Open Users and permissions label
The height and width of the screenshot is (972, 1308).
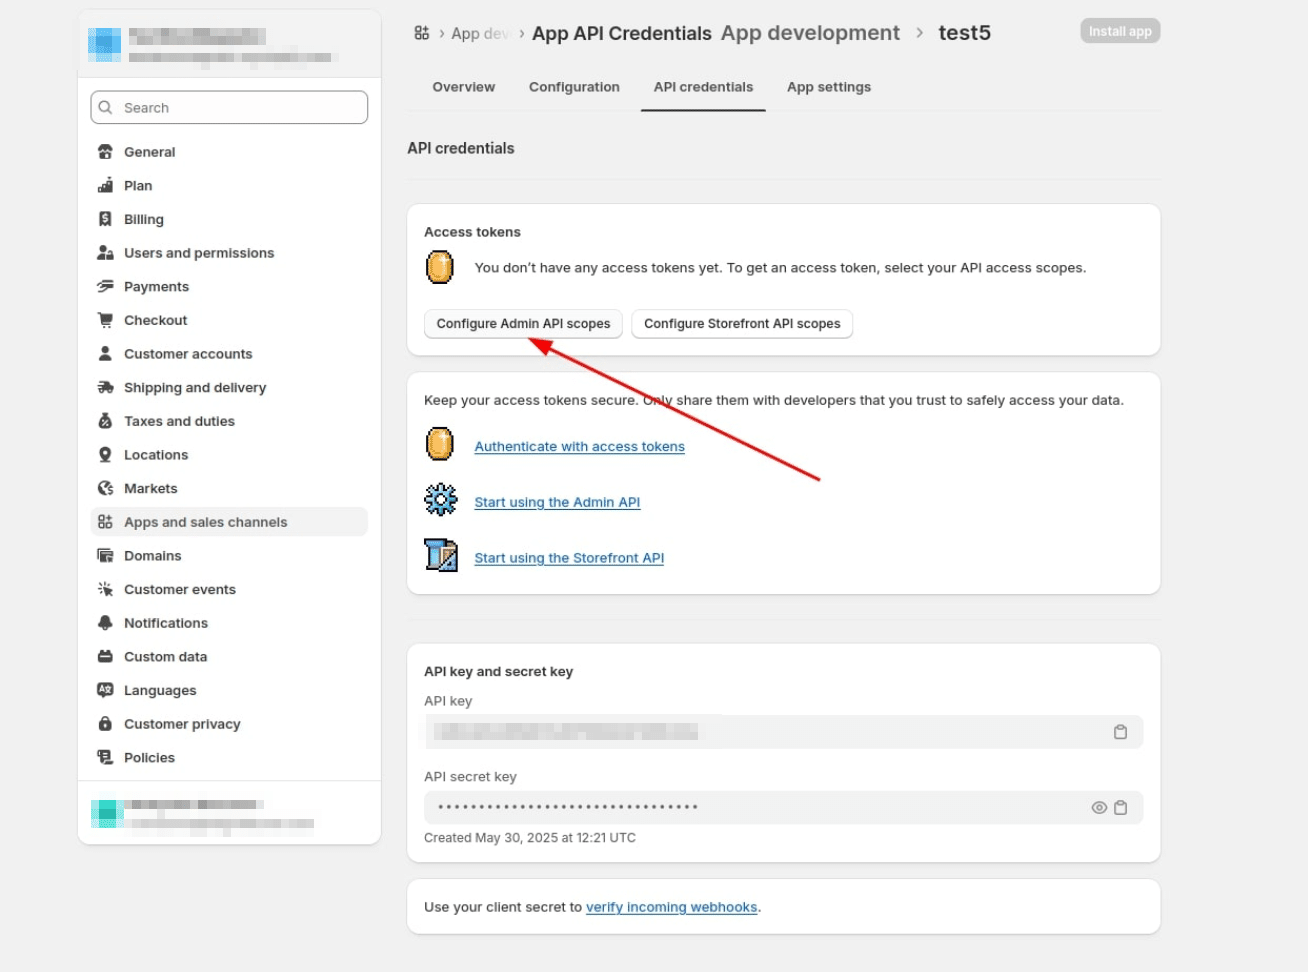pos(199,253)
